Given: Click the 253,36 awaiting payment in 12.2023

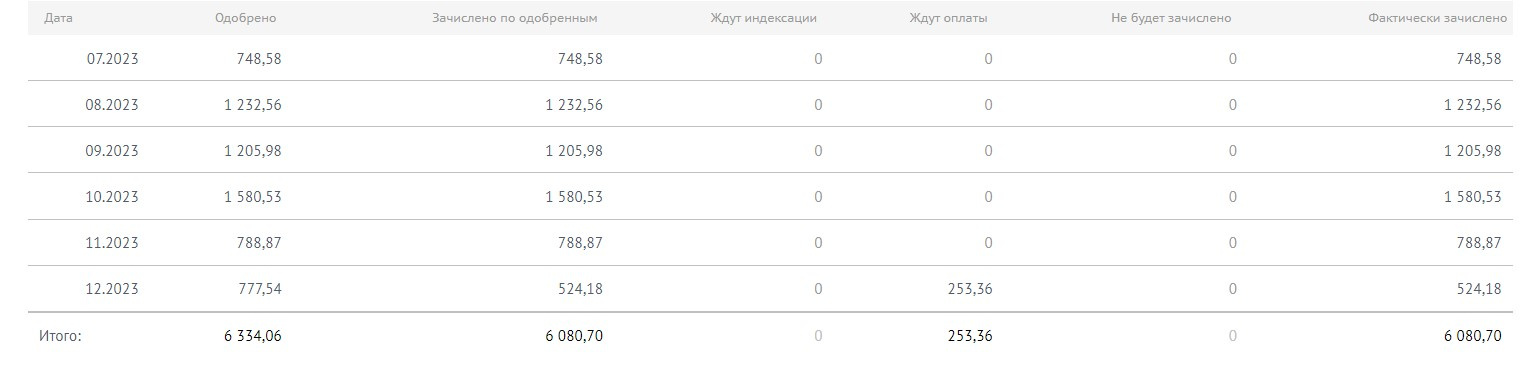Looking at the screenshot, I should click(x=969, y=288).
